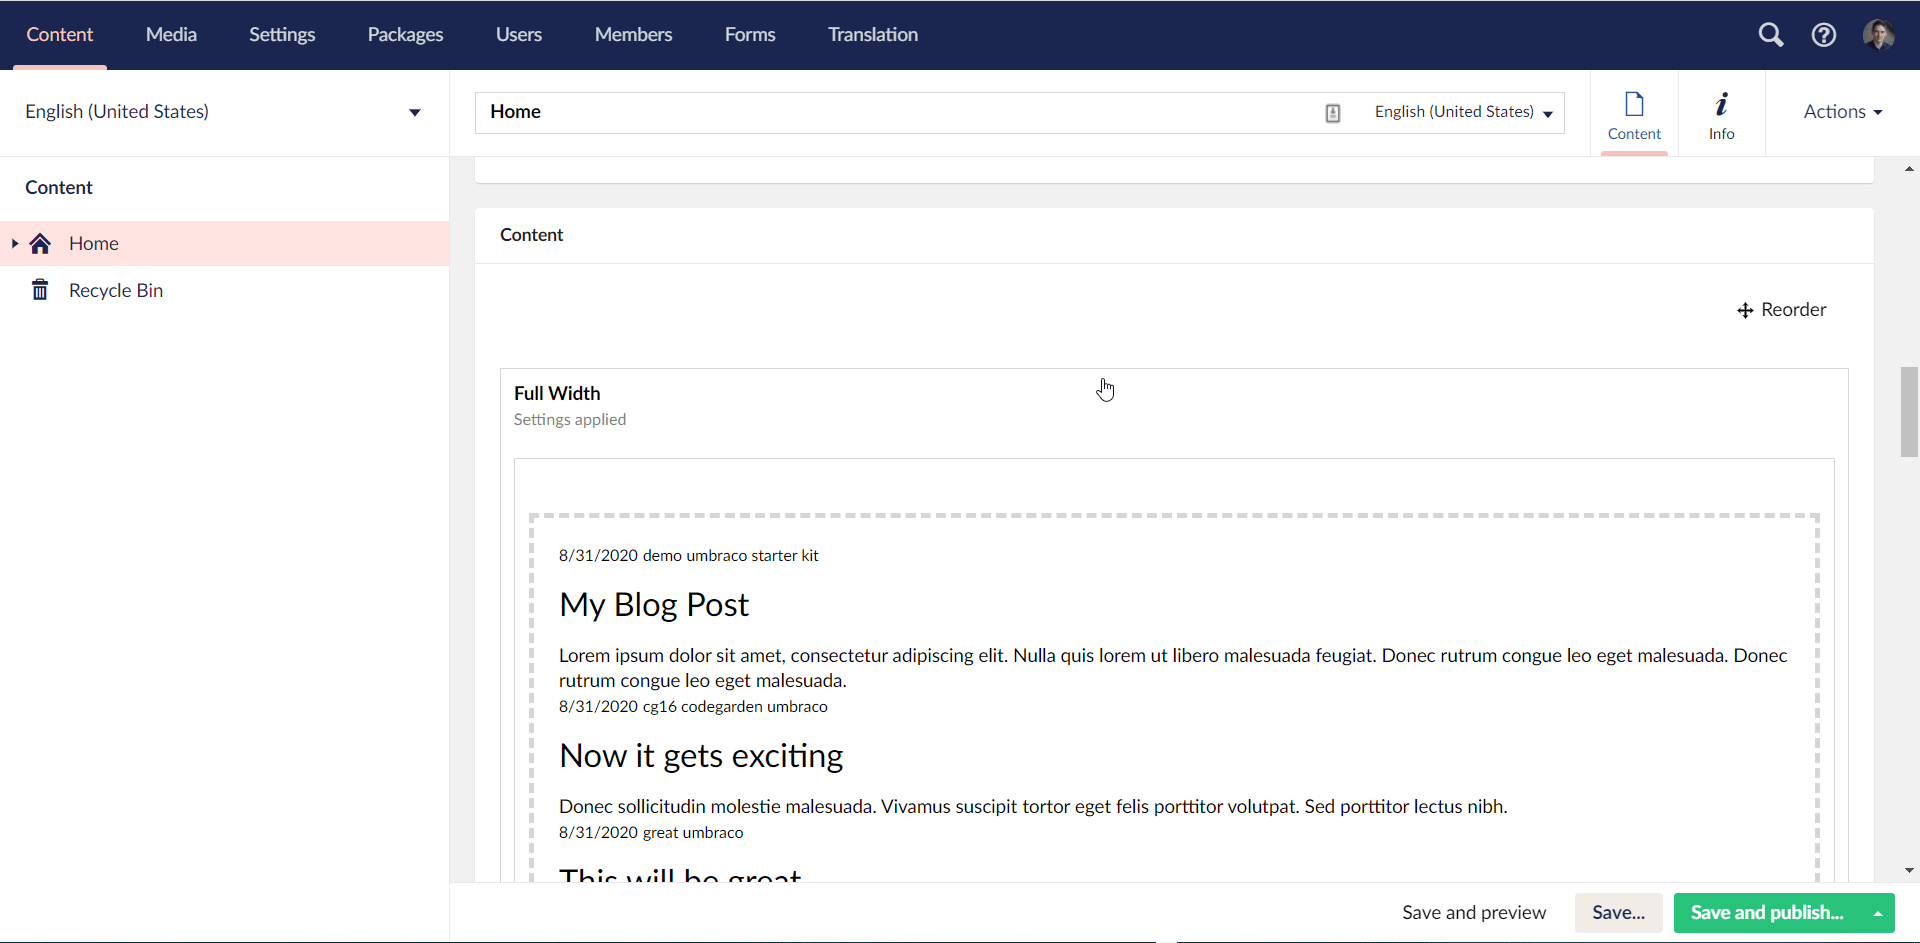The height and width of the screenshot is (943, 1920).
Task: Click '8/31/2020 demo umbraco starter kit' line
Action: point(688,556)
